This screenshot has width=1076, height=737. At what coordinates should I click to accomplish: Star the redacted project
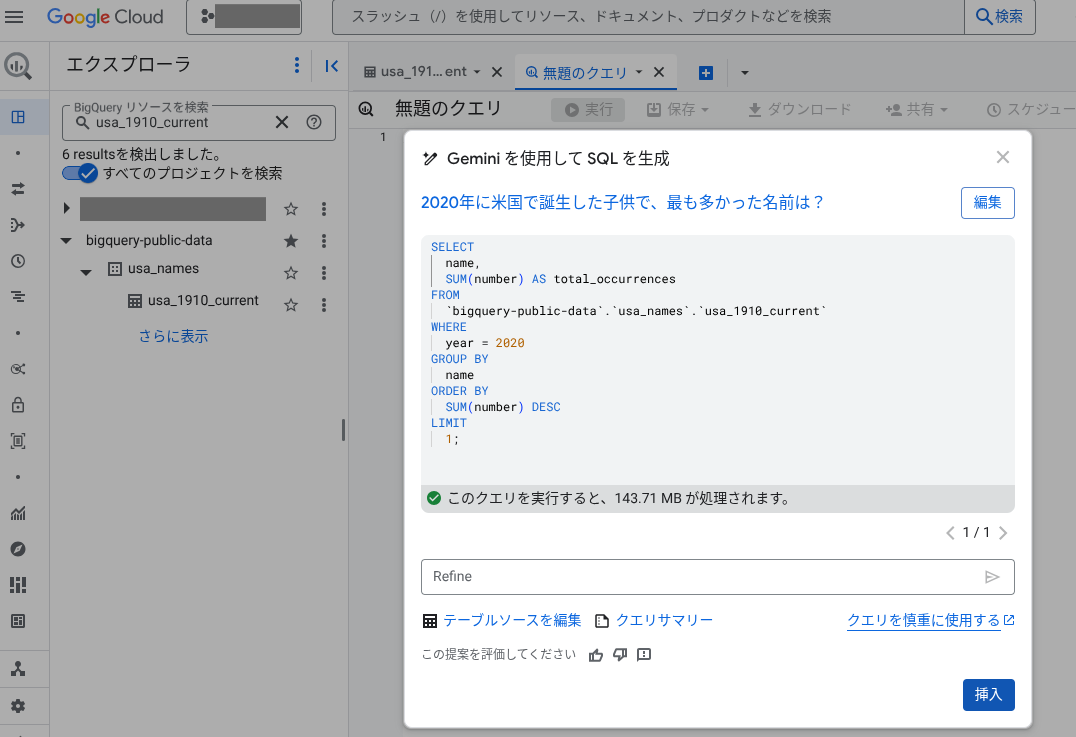pos(291,209)
